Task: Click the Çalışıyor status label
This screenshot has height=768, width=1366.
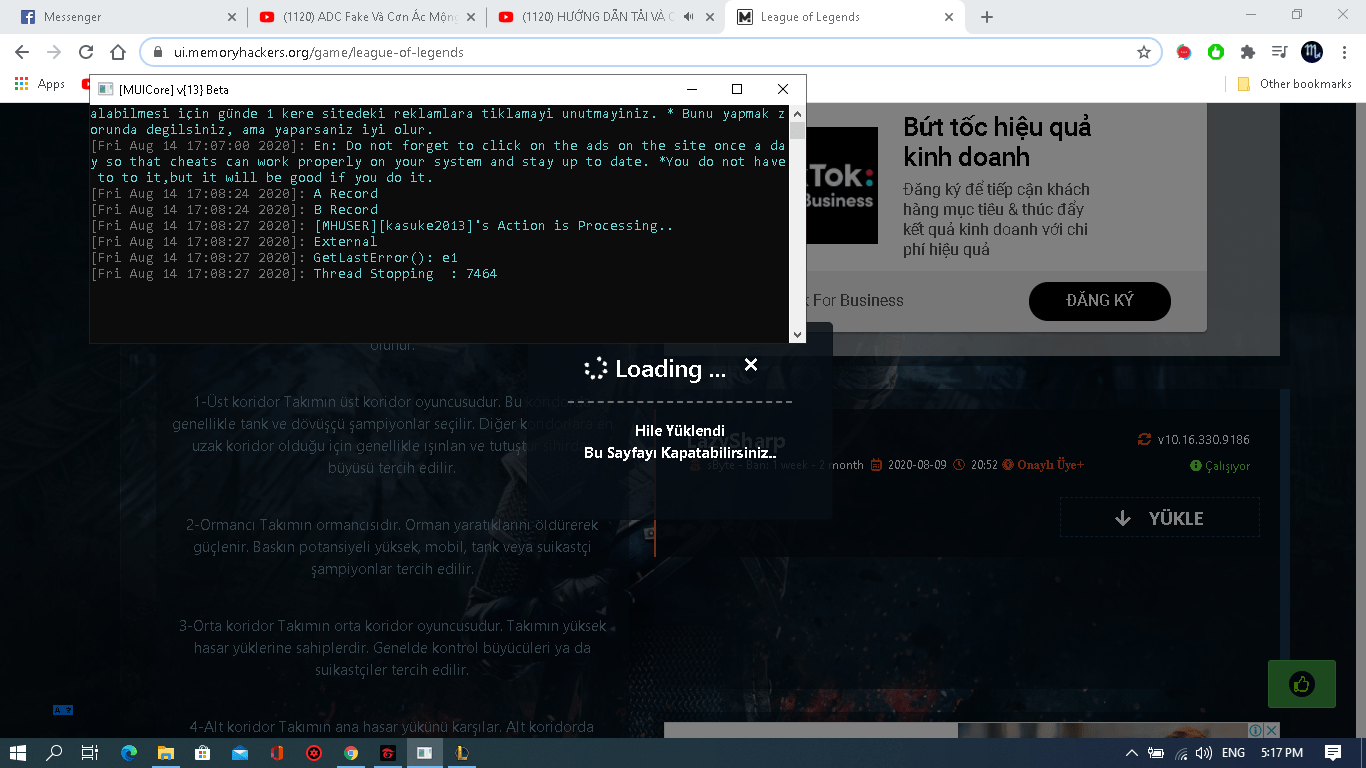Action: (x=1220, y=466)
